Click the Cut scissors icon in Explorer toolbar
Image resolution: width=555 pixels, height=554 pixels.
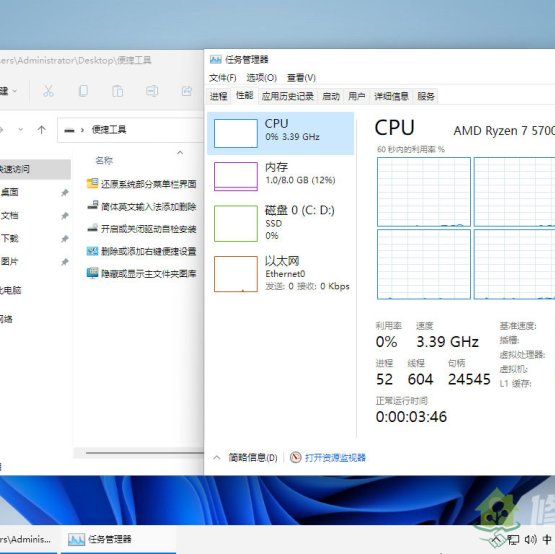point(48,91)
